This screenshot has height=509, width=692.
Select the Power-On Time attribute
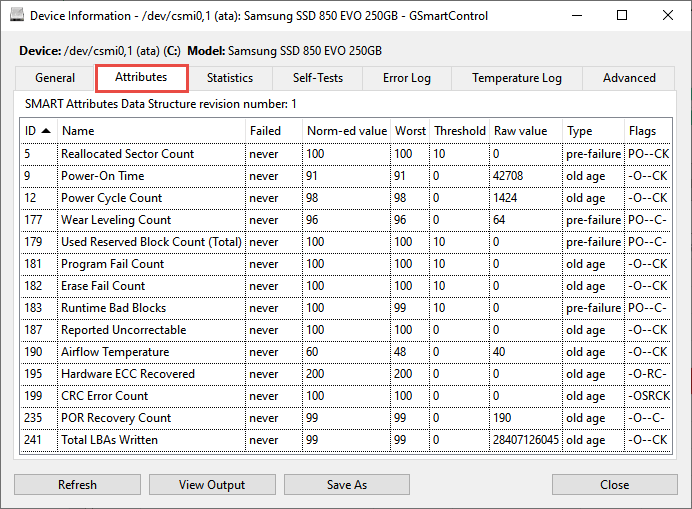pyautogui.click(x=346, y=176)
